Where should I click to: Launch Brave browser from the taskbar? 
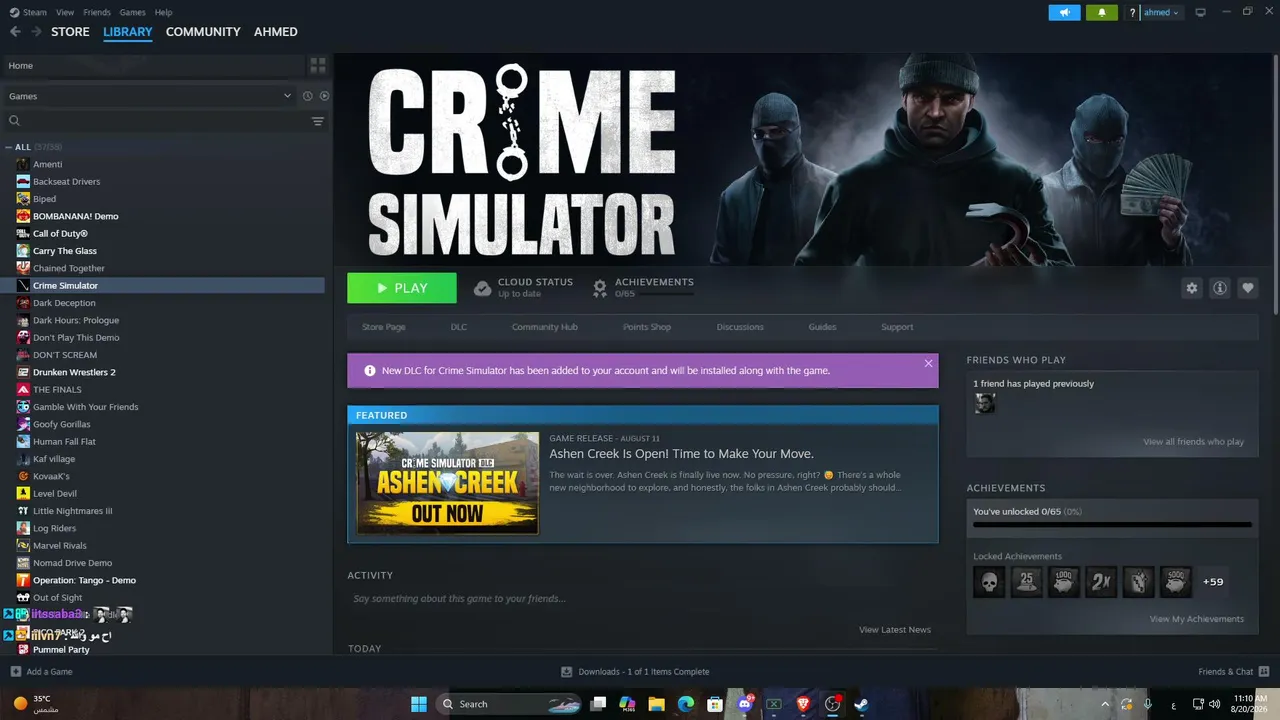[803, 704]
